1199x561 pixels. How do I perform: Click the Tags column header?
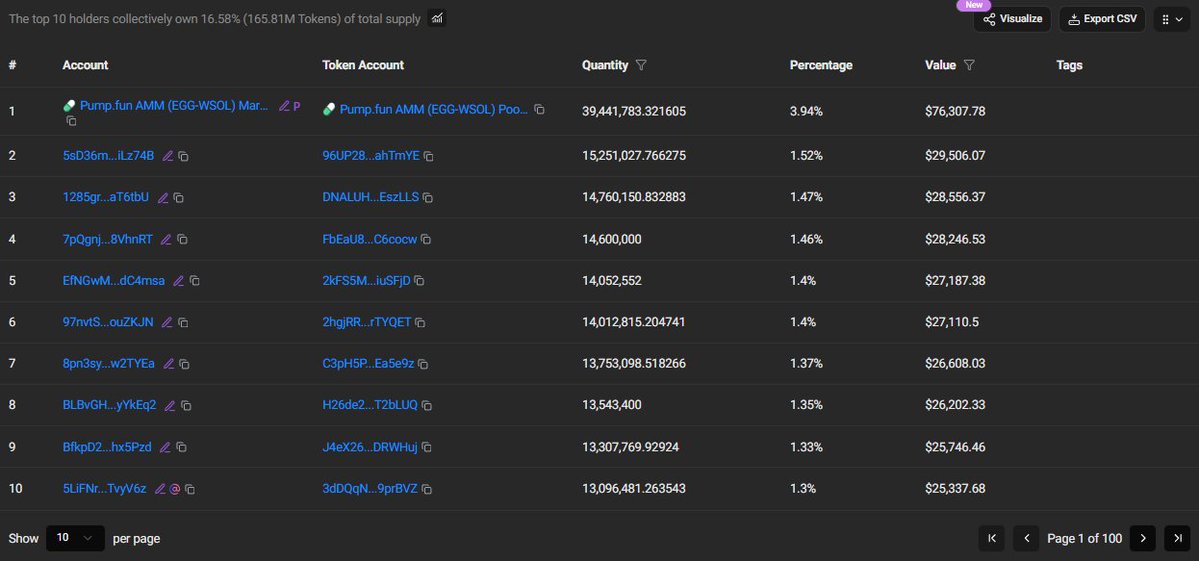pyautogui.click(x=1069, y=66)
